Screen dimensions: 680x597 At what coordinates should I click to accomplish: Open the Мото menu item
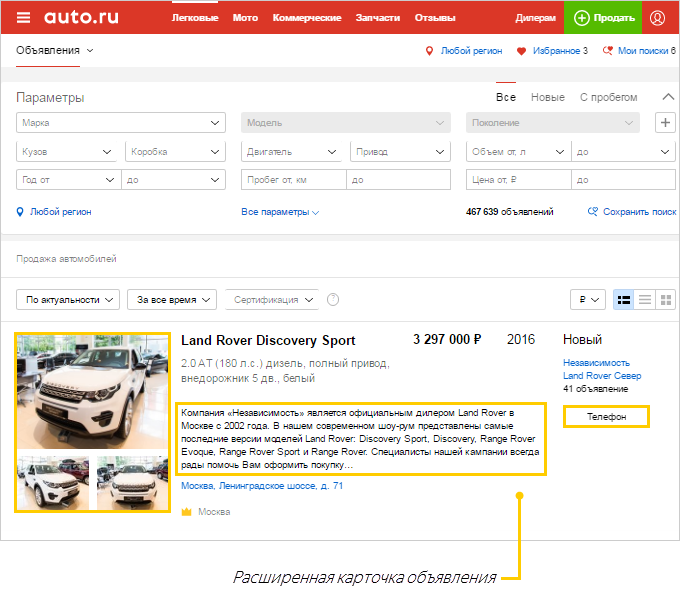pos(245,18)
